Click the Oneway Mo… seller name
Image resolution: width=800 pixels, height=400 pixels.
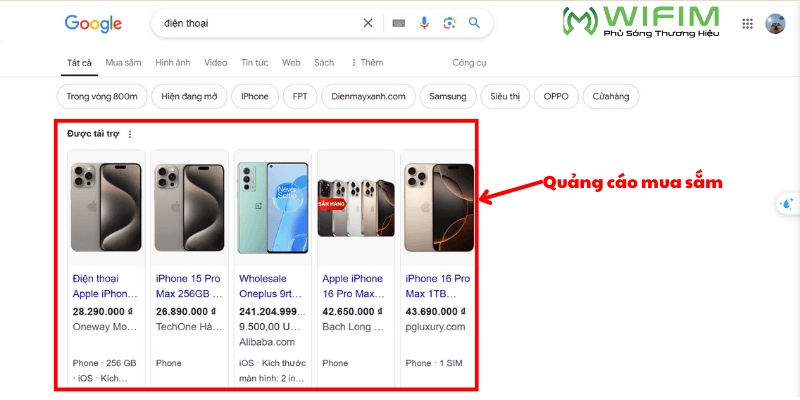pos(105,327)
